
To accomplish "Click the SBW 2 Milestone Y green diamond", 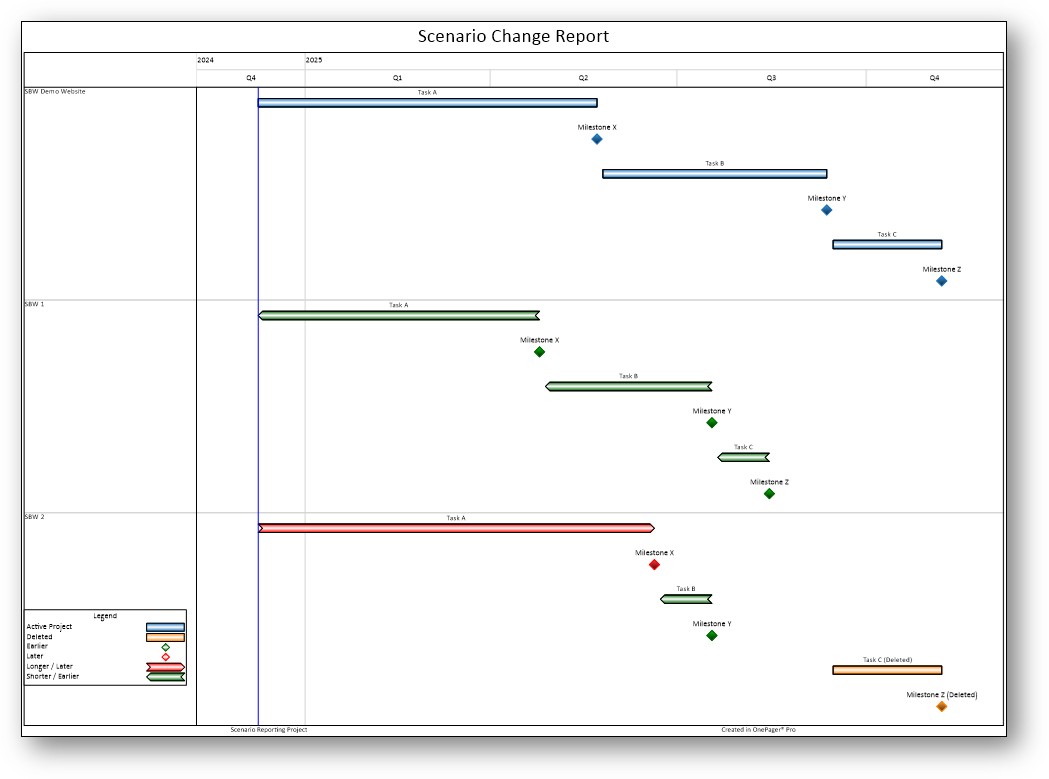I will (712, 636).
